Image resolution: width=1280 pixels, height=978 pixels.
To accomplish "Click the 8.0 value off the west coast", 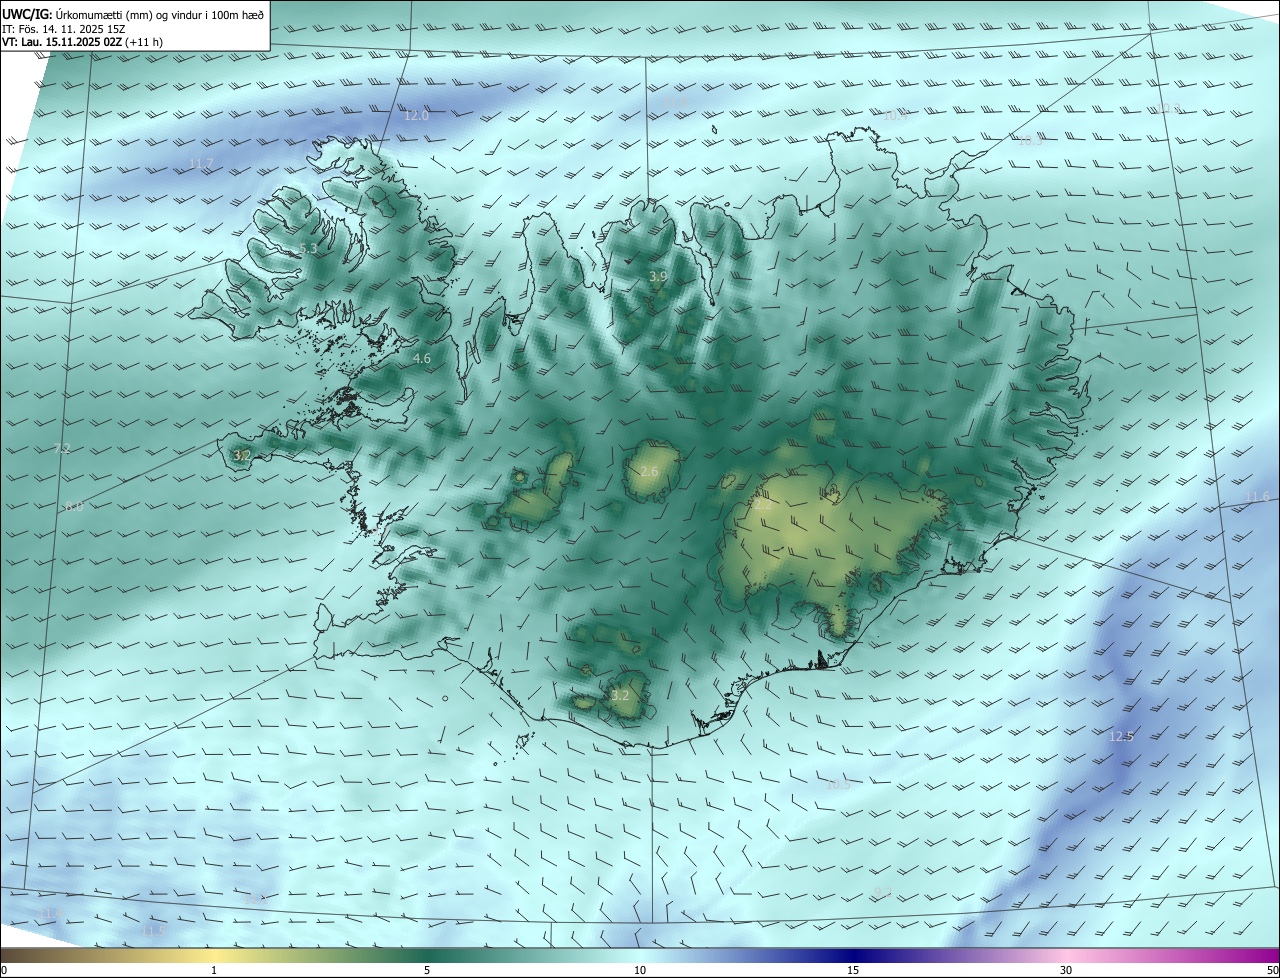I will tap(74, 508).
